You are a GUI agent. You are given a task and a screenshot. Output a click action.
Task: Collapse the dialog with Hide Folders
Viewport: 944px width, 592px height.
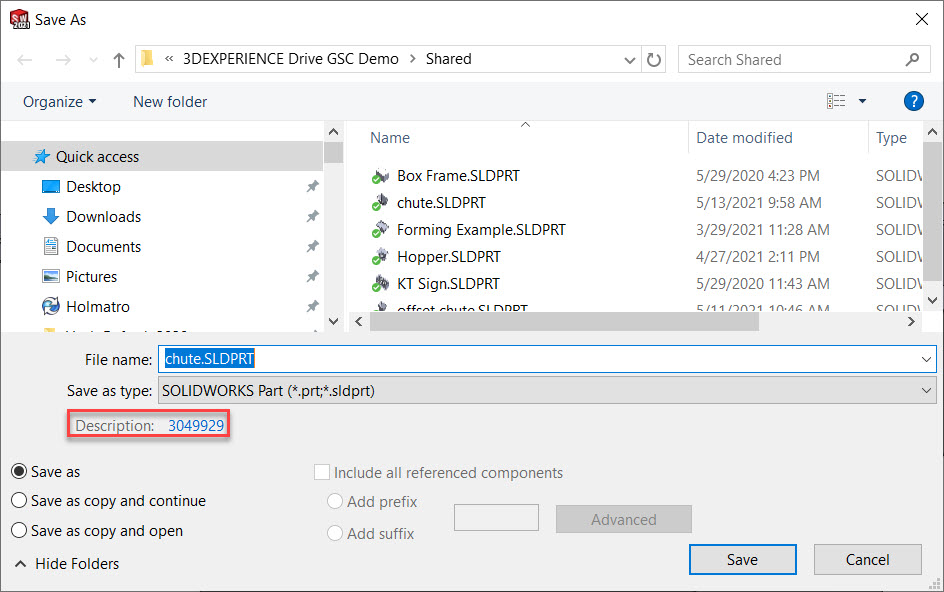66,564
